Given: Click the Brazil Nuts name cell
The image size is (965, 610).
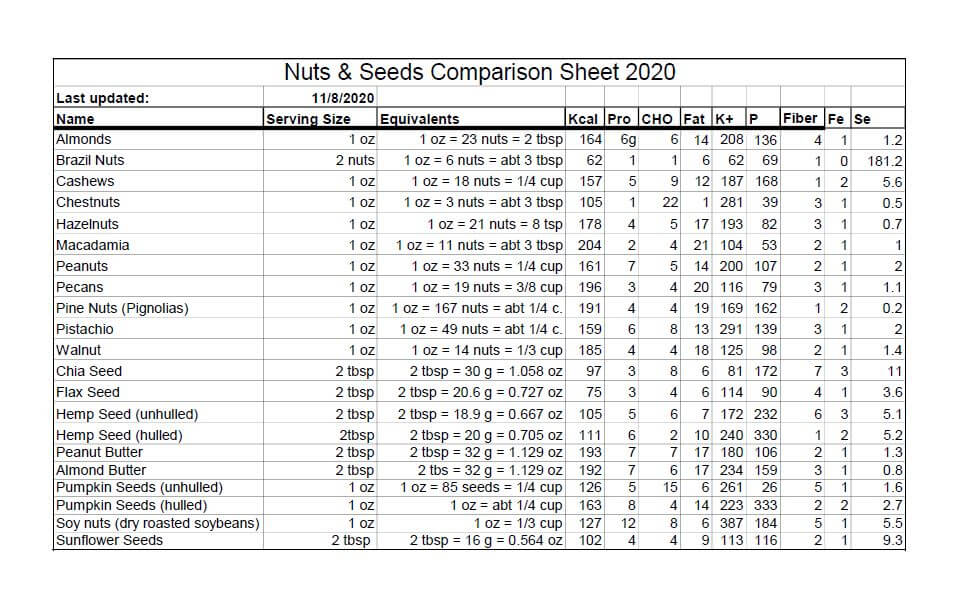Looking at the screenshot, I should (x=90, y=161).
